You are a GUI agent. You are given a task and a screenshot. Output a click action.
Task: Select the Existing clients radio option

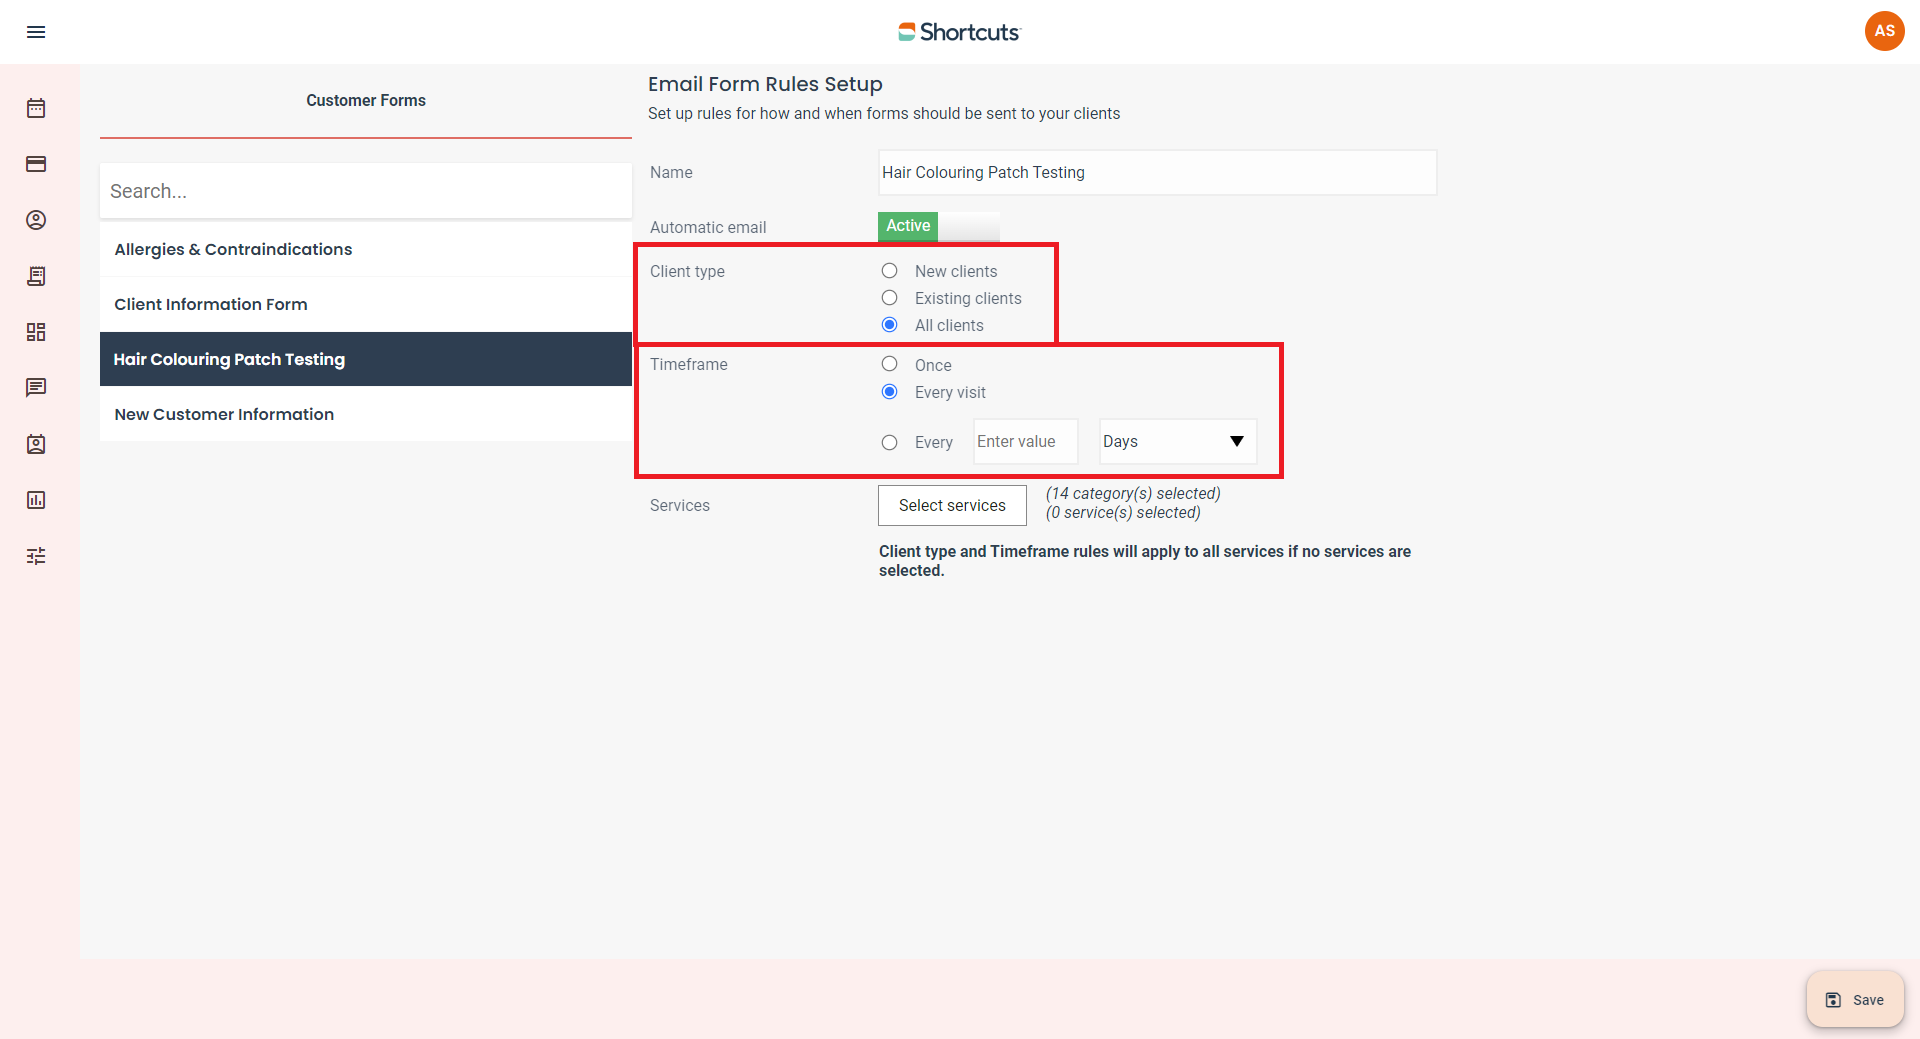coord(889,298)
